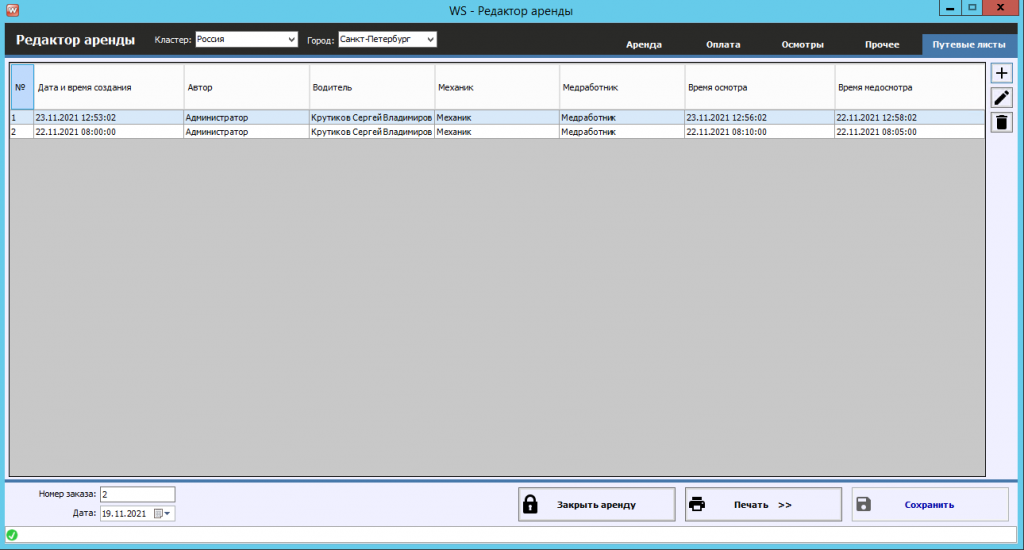Click the driver cell Крутиков Сергей in row 2

pyautogui.click(x=372, y=131)
